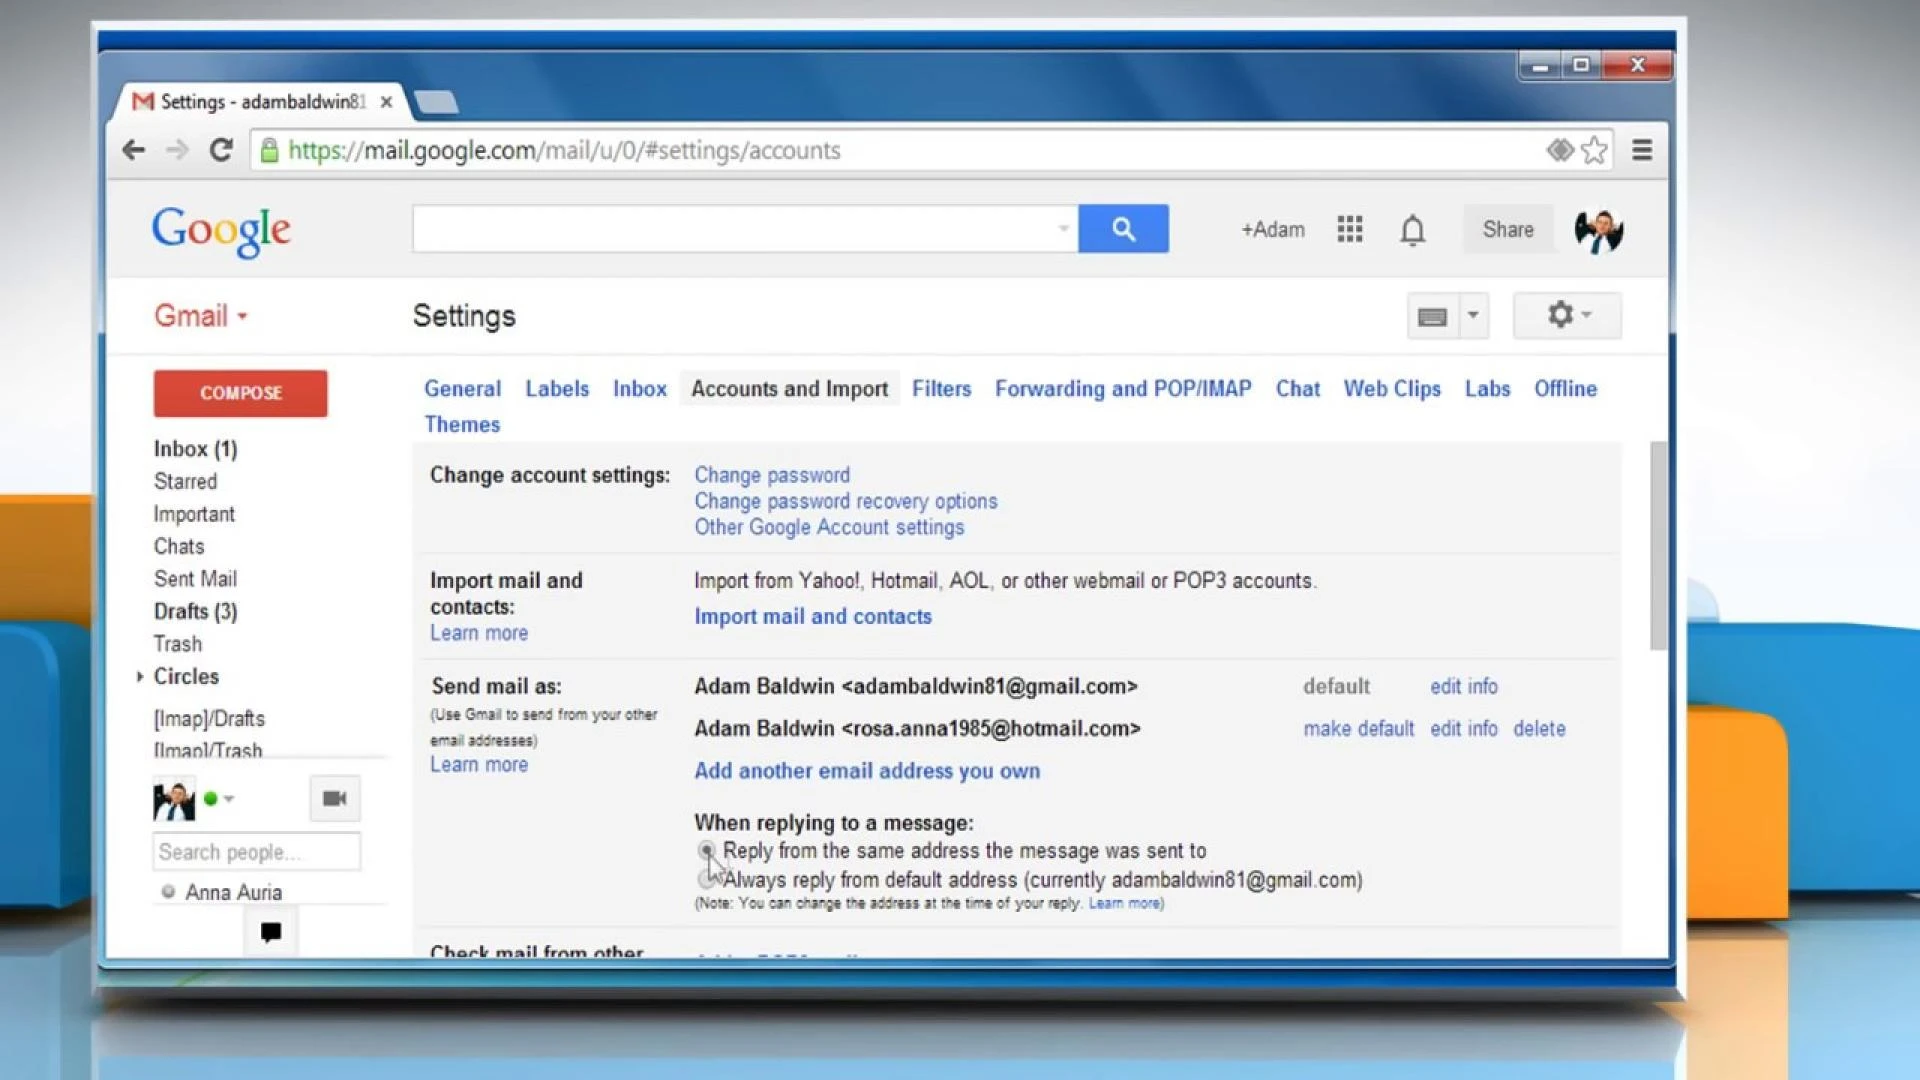
Task: Click the green presence status dot
Action: pyautogui.click(x=210, y=798)
